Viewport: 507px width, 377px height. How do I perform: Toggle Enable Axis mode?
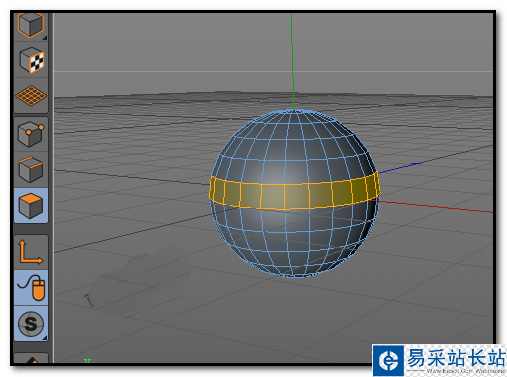(31, 252)
